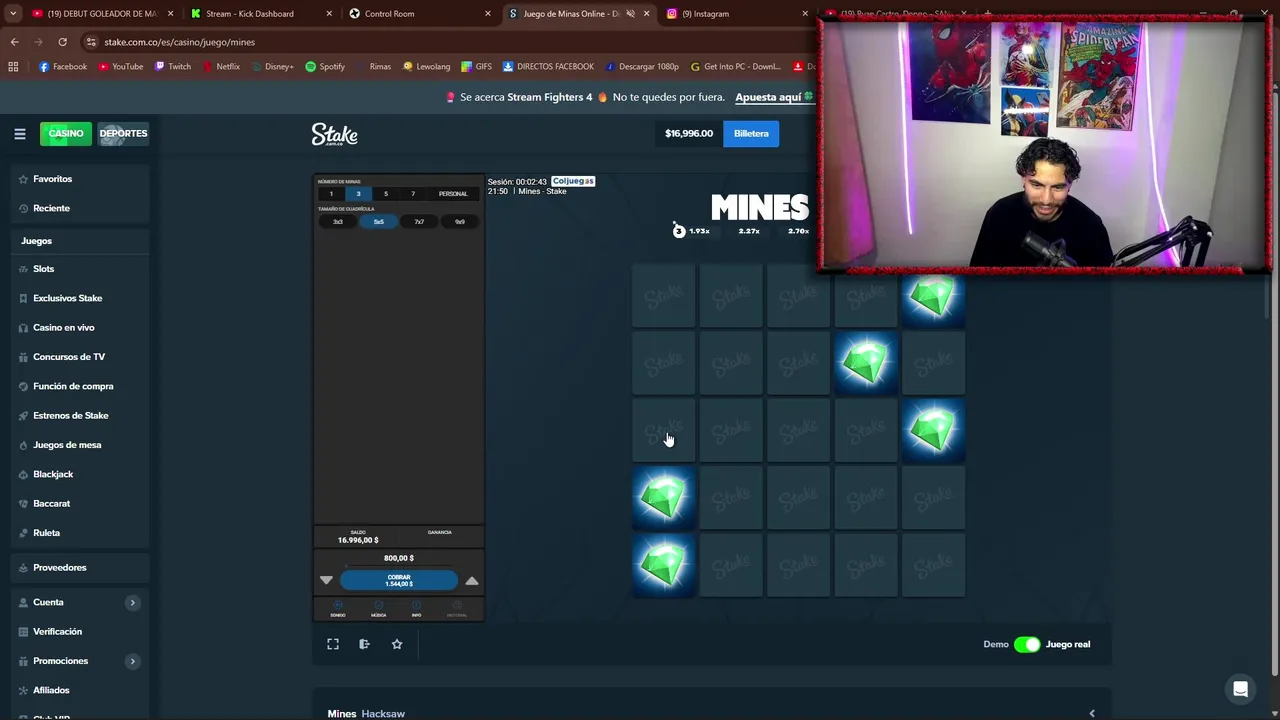Switch to Stream - Kick Dashboard tab
Image resolution: width=1280 pixels, height=720 pixels.
tap(260, 14)
